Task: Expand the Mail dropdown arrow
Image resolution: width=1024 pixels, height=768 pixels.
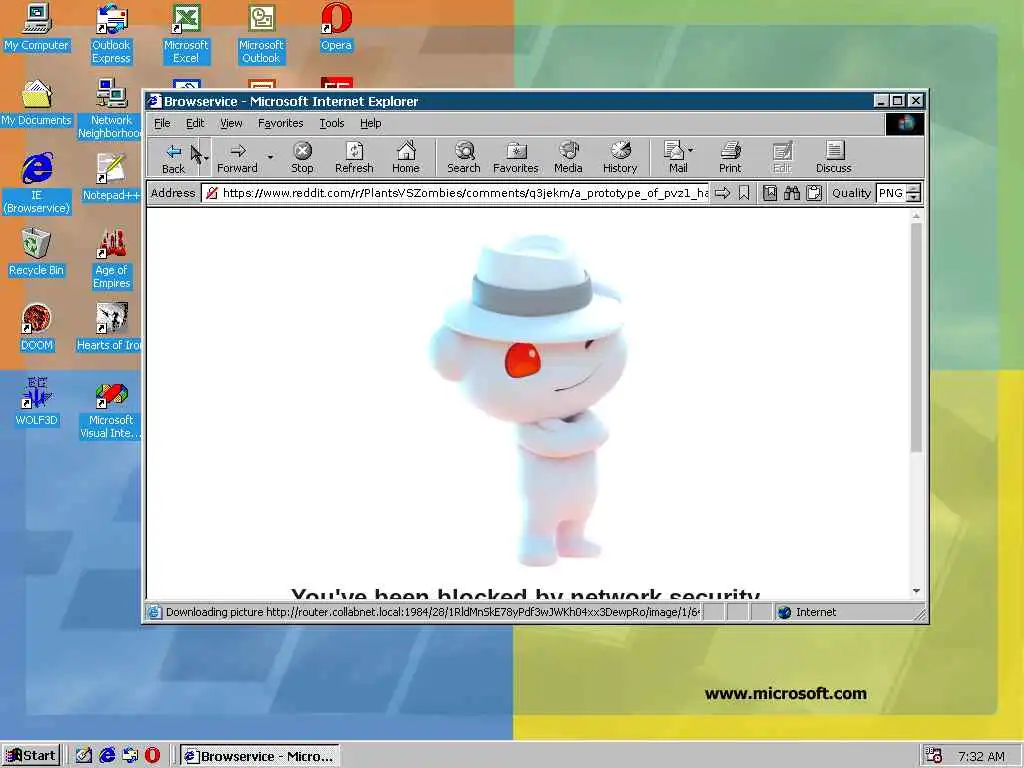Action: [691, 150]
